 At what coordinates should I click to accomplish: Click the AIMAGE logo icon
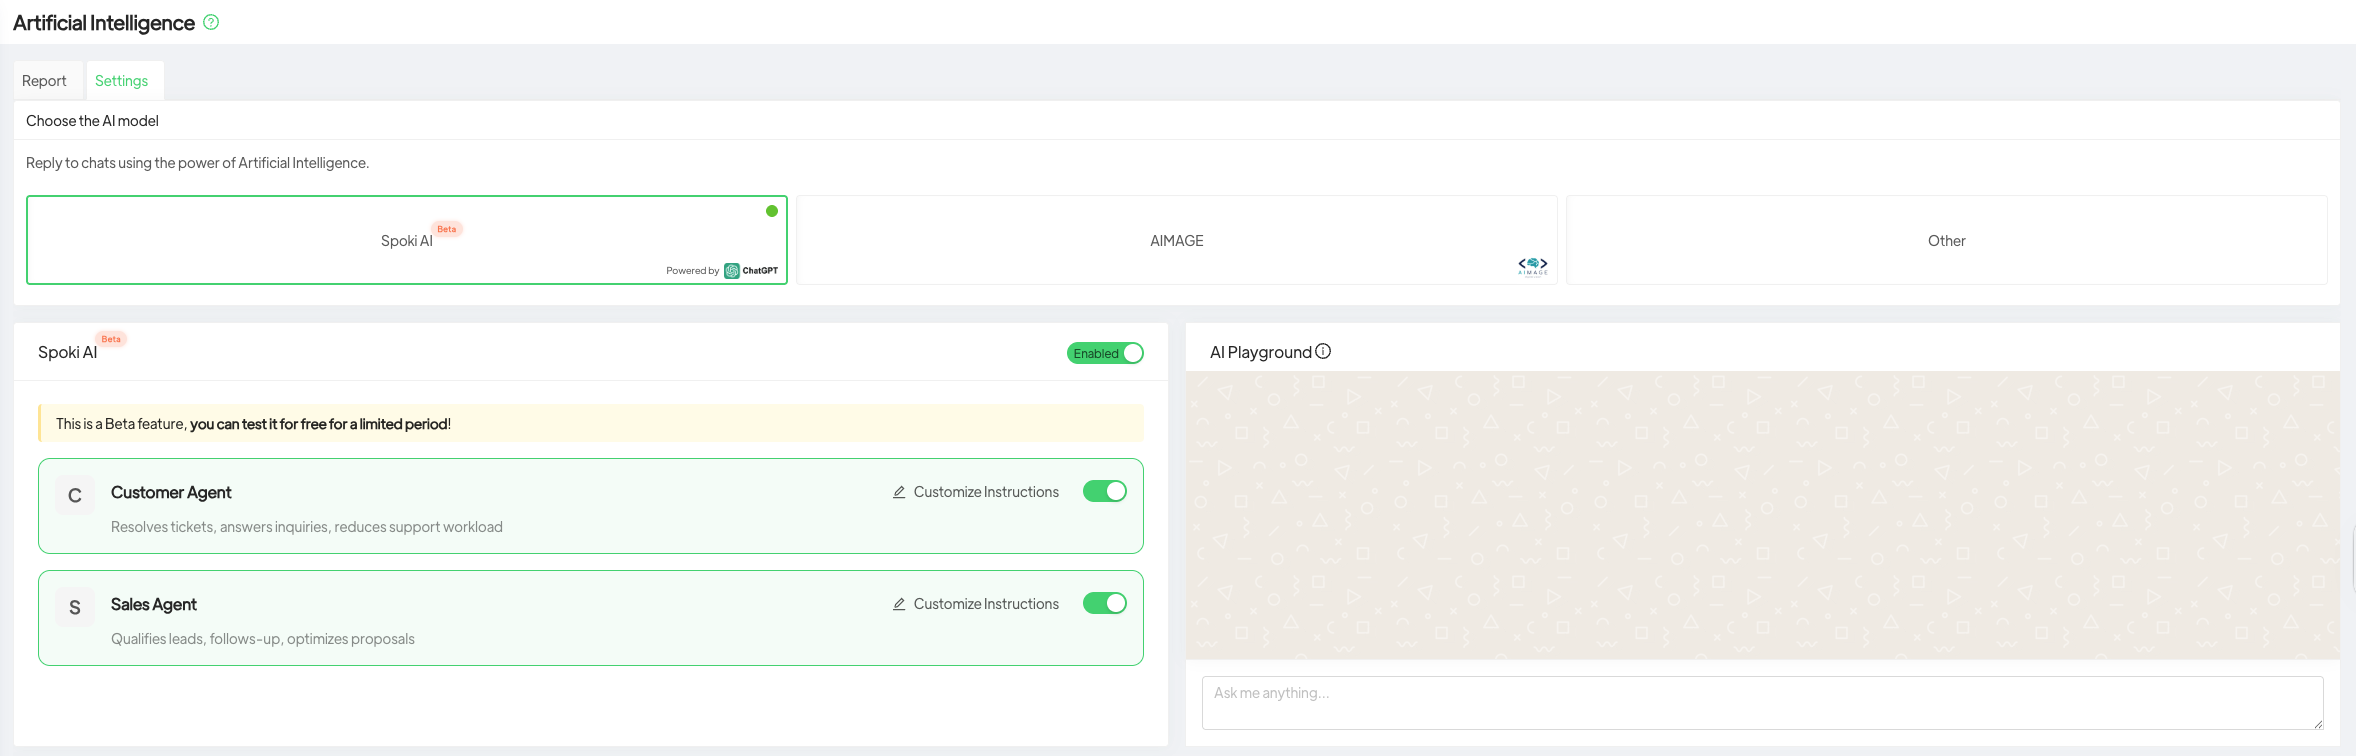point(1533,266)
